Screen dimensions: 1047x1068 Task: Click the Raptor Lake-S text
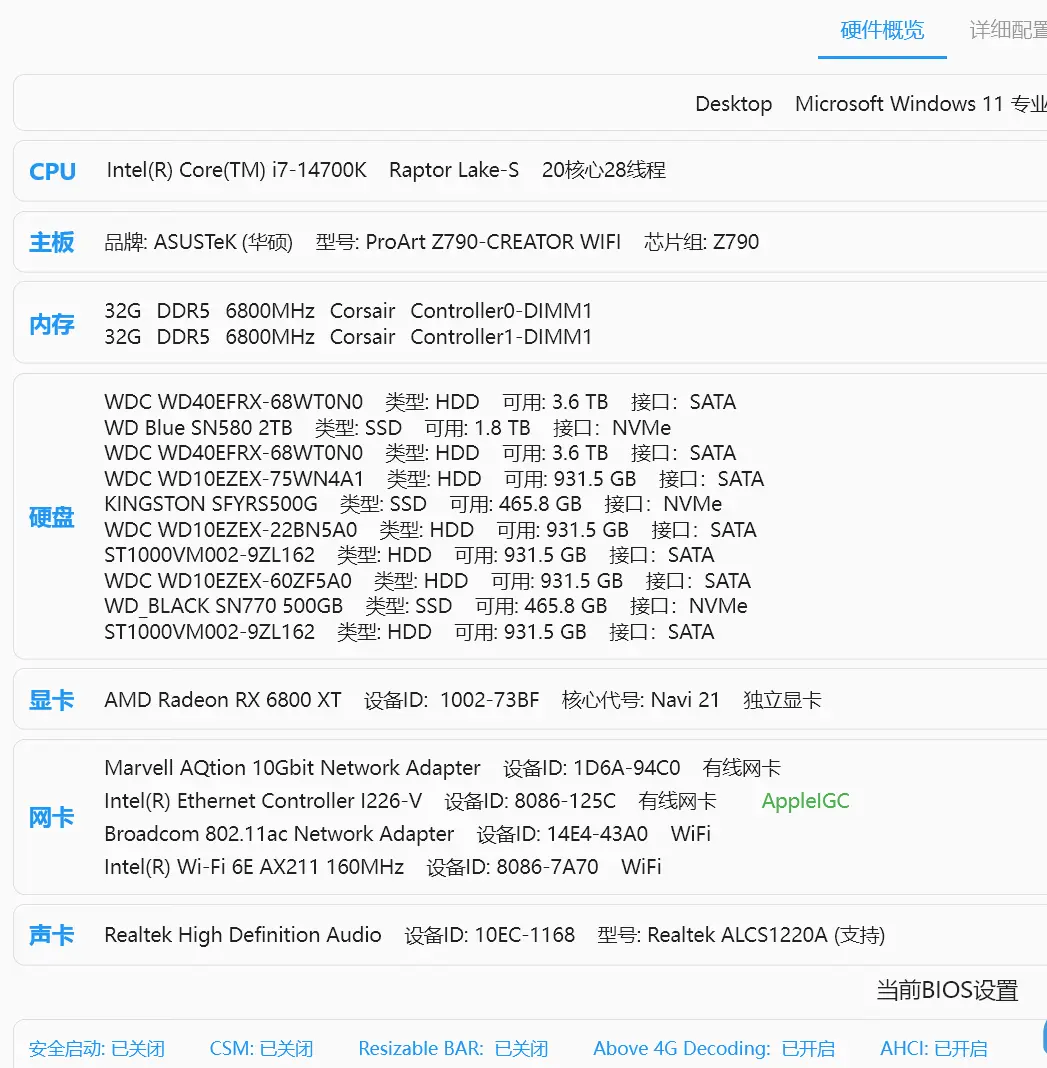(454, 170)
